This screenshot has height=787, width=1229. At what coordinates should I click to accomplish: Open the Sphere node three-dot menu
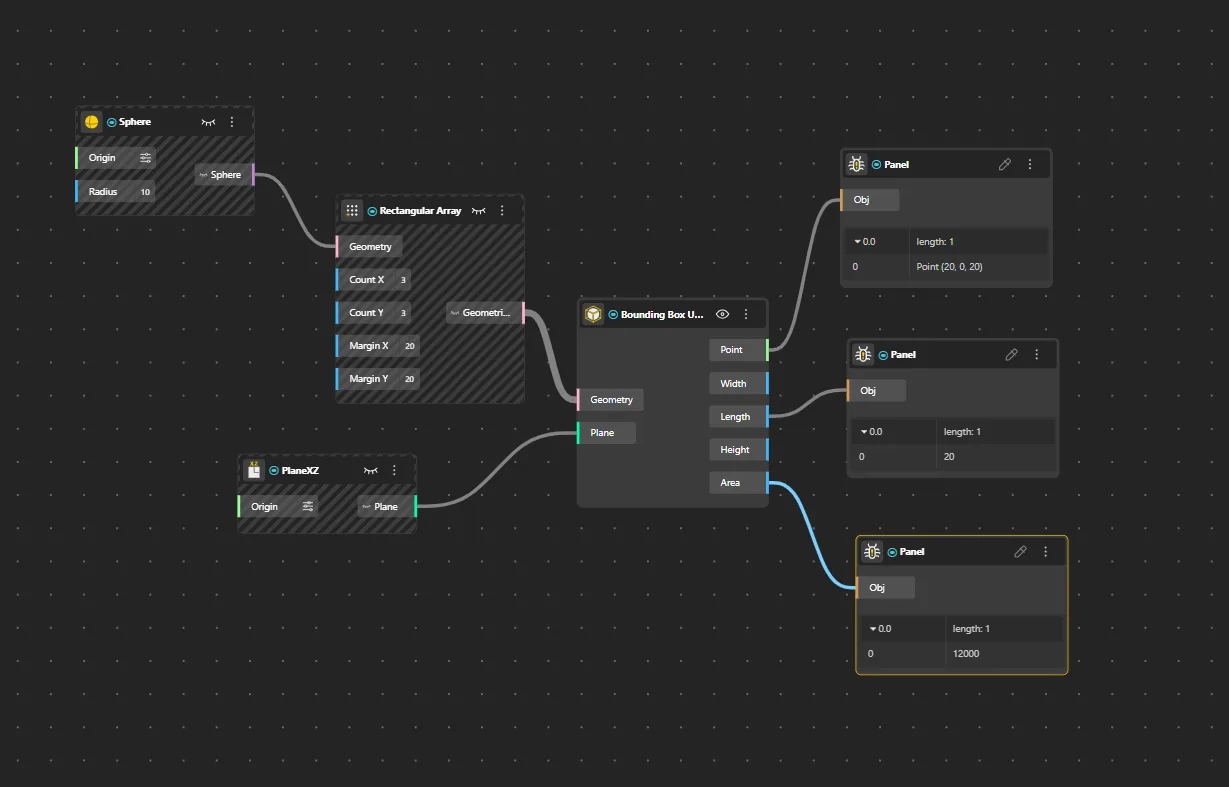point(232,122)
